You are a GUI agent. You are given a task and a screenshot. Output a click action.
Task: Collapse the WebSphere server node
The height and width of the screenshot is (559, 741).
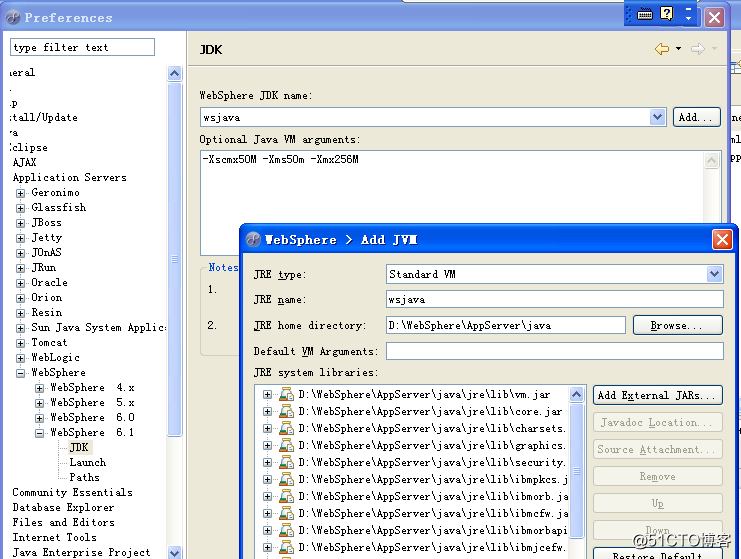click(x=20, y=373)
